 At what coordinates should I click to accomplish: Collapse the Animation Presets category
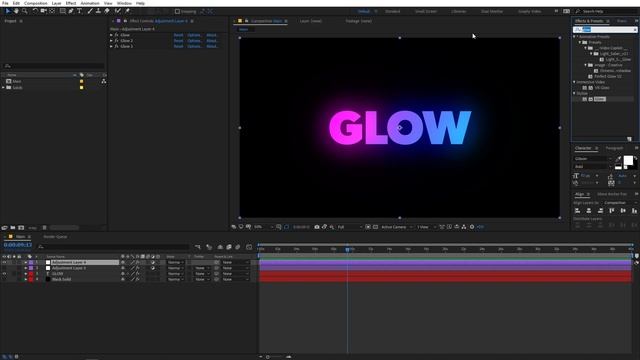pos(575,37)
